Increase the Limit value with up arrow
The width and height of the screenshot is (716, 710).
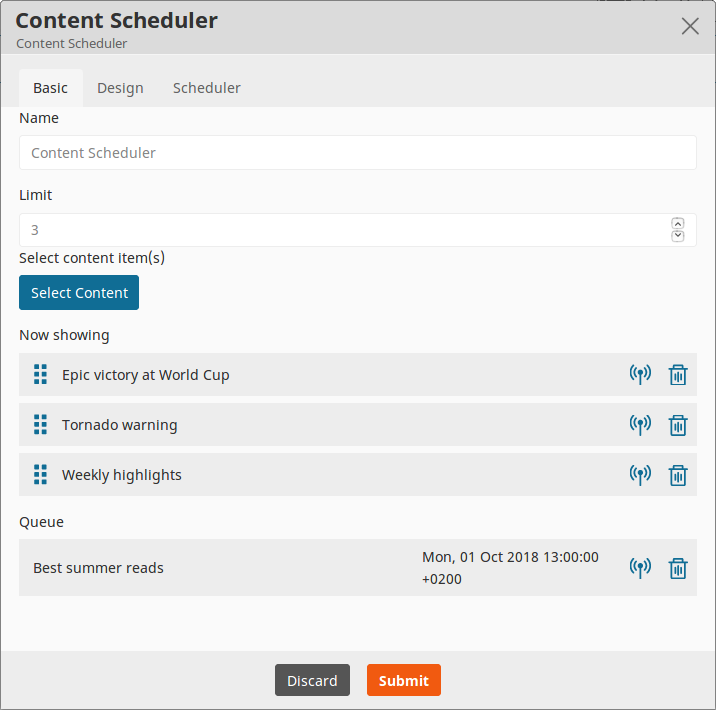pos(678,224)
